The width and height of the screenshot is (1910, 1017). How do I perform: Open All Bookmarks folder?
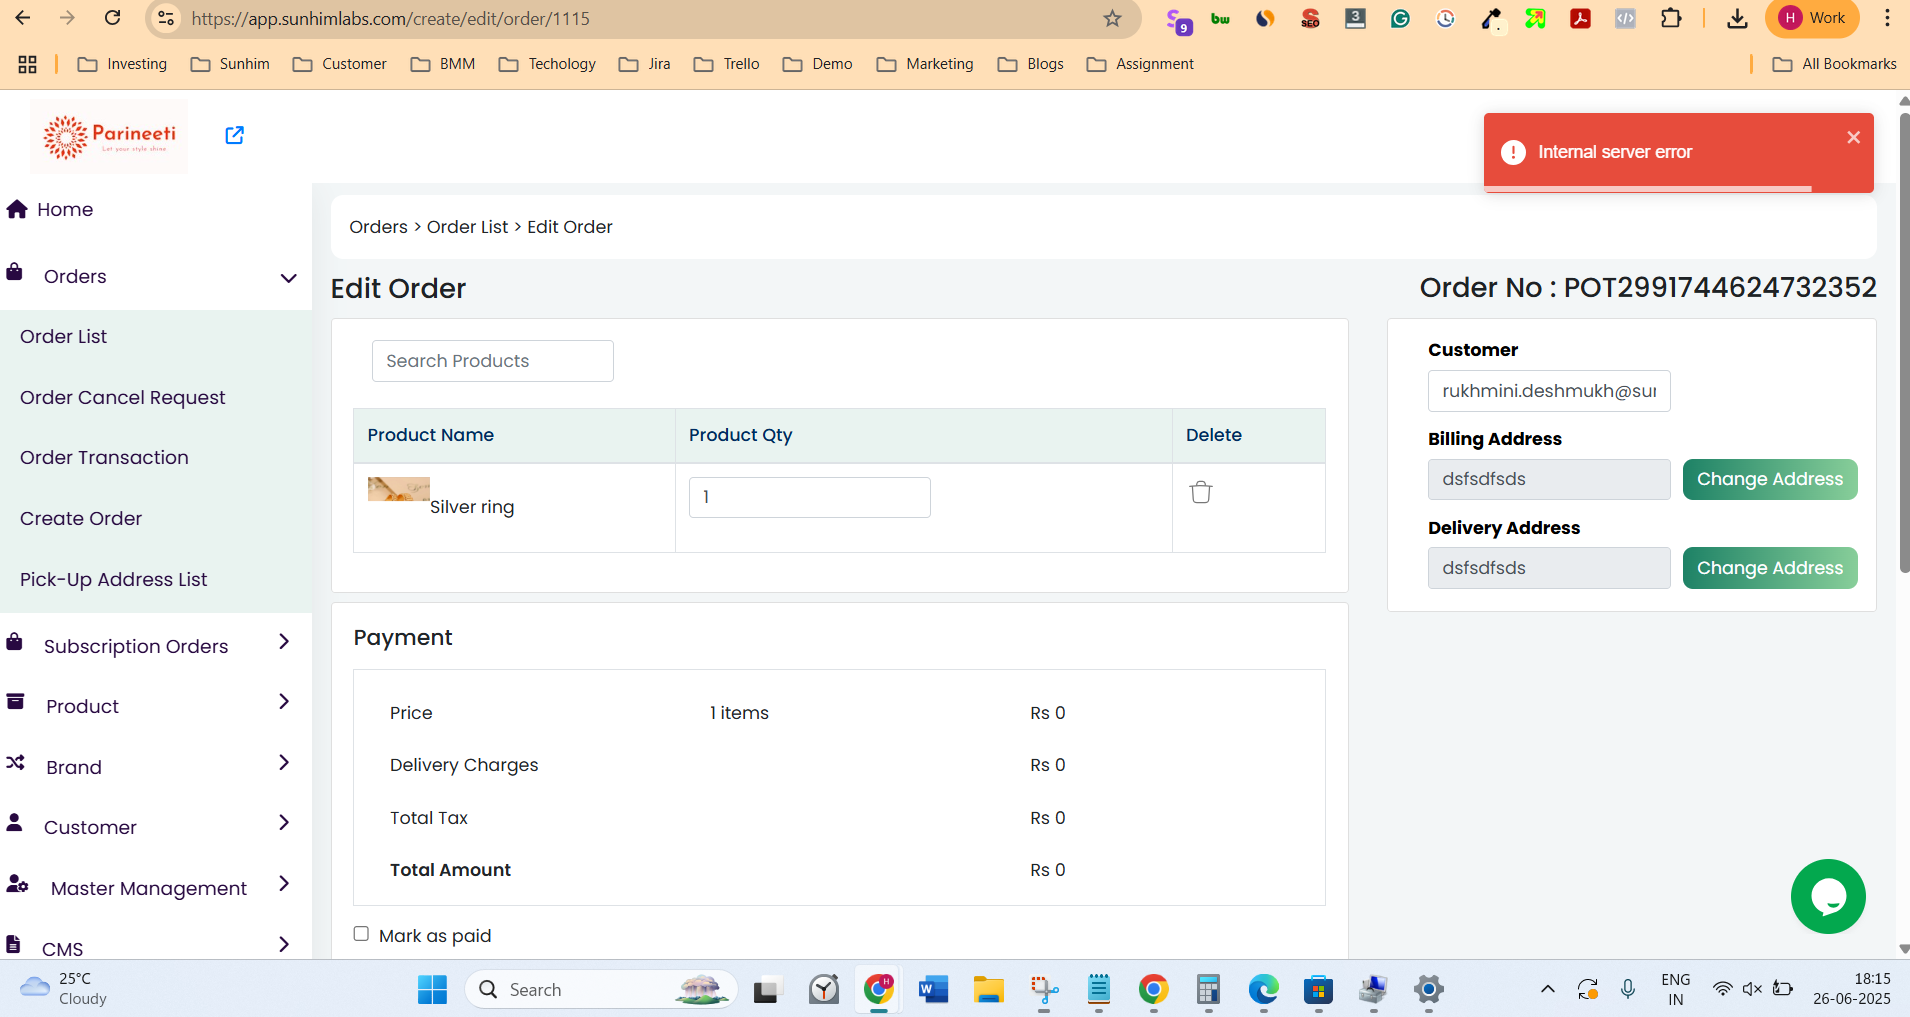point(1835,64)
